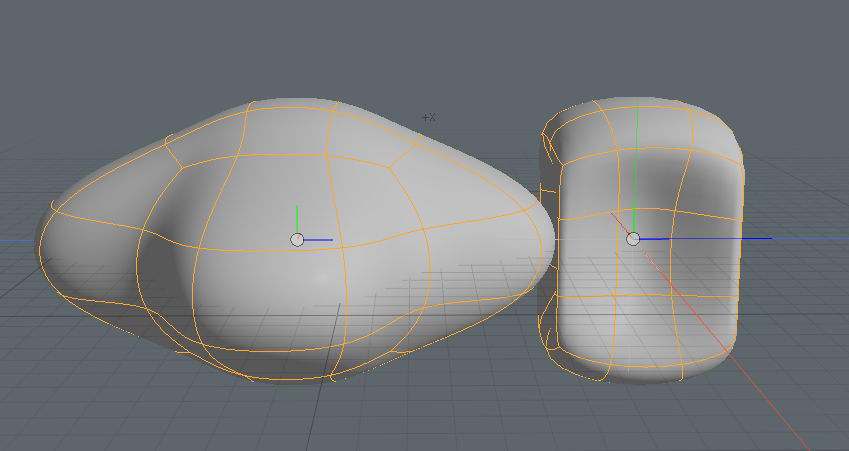Viewport: 849px width, 451px height.
Task: Grab the tall green axis on cylinder mesh
Action: point(636,166)
